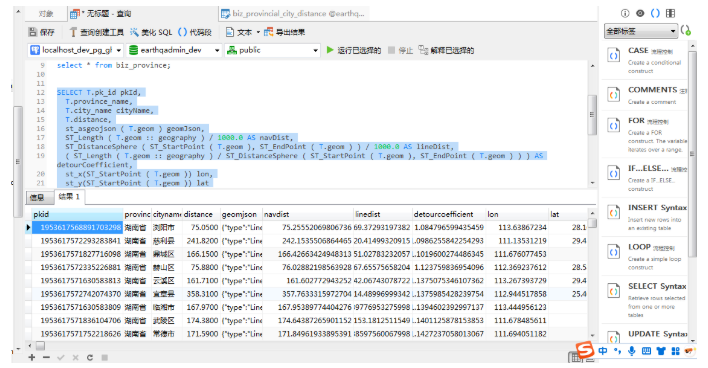Click the distance column header
708x368 pixels.
[x=201, y=214]
